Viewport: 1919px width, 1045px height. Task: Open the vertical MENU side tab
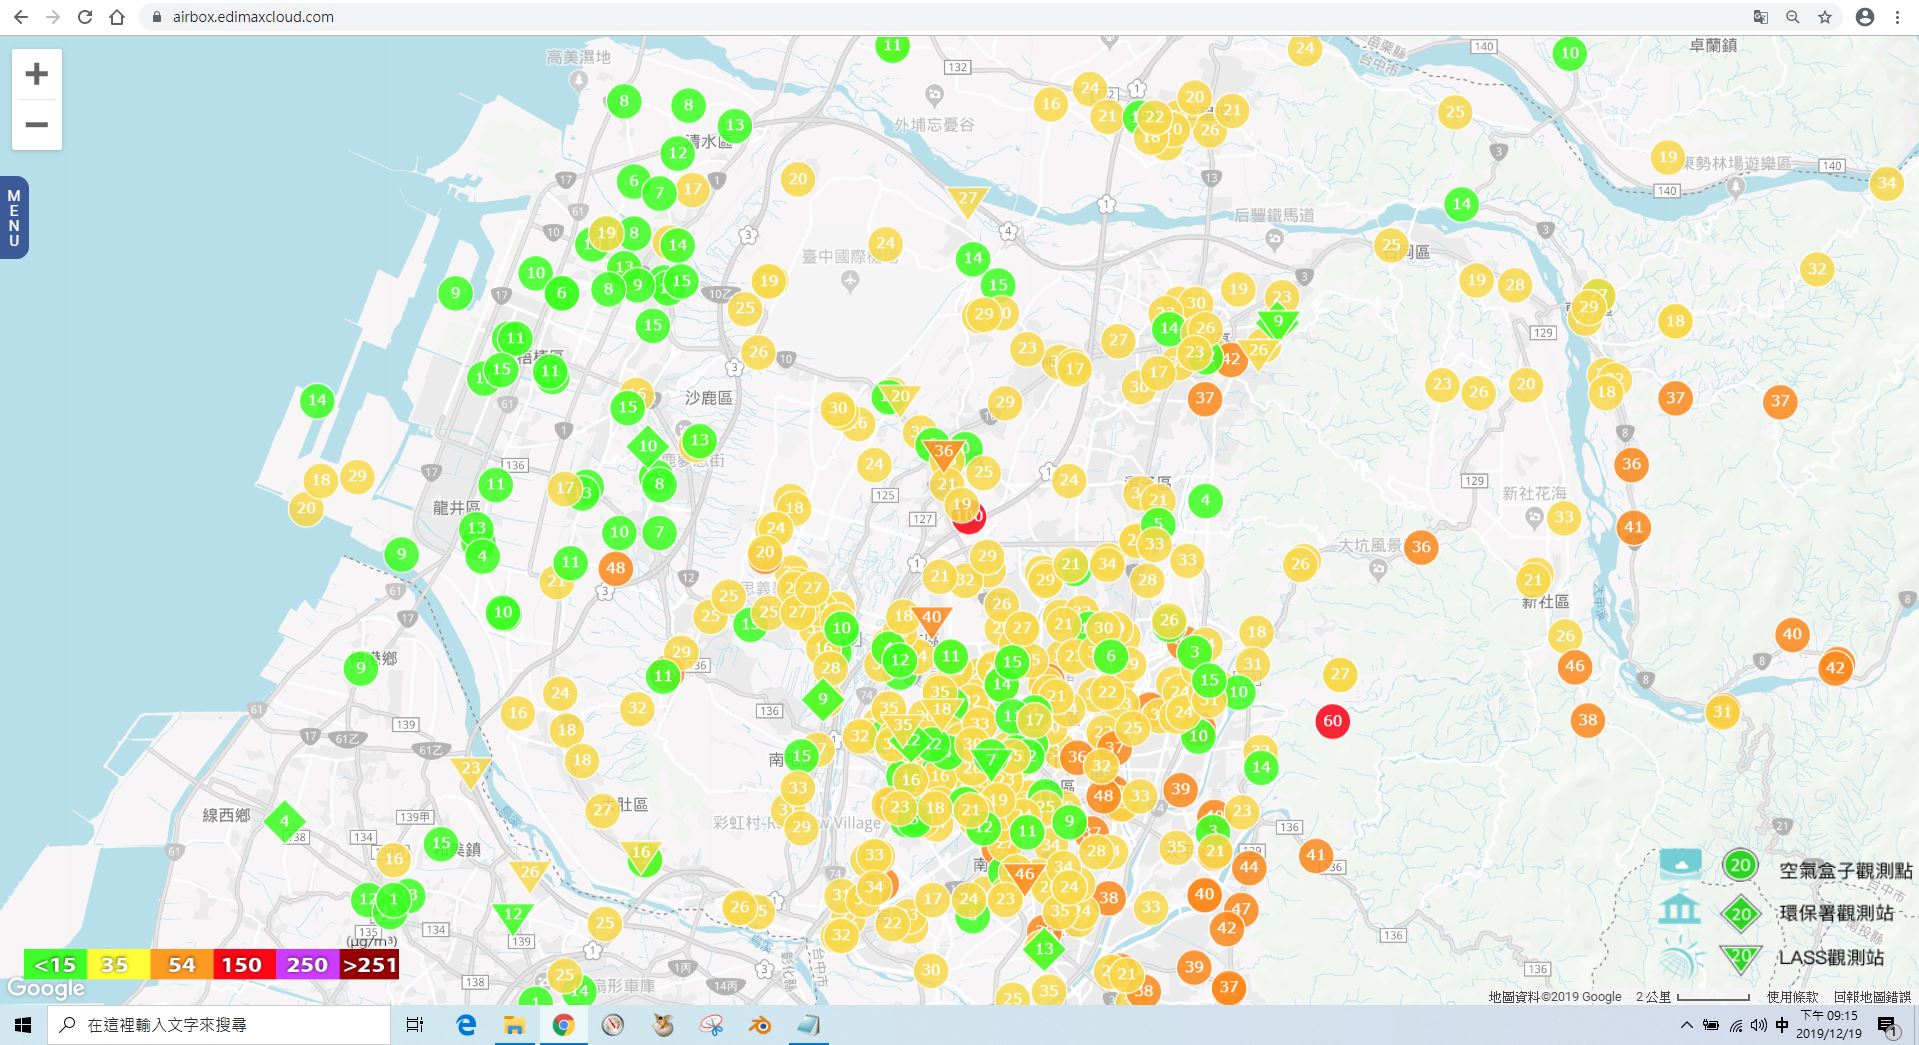[14, 218]
